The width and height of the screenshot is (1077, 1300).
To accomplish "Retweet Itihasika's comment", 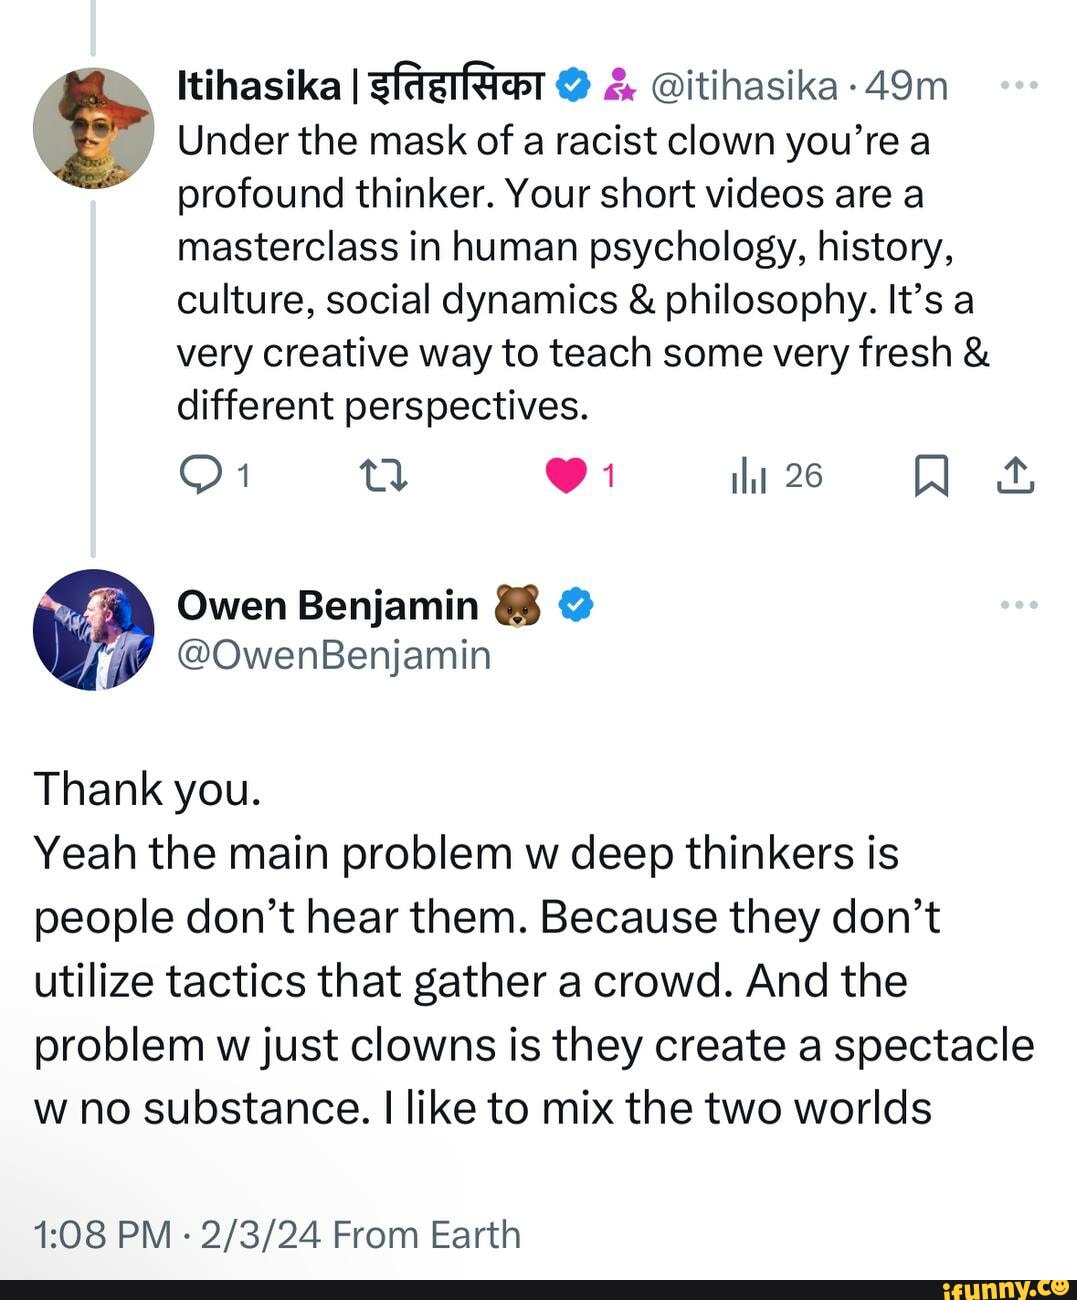I will coord(383,475).
